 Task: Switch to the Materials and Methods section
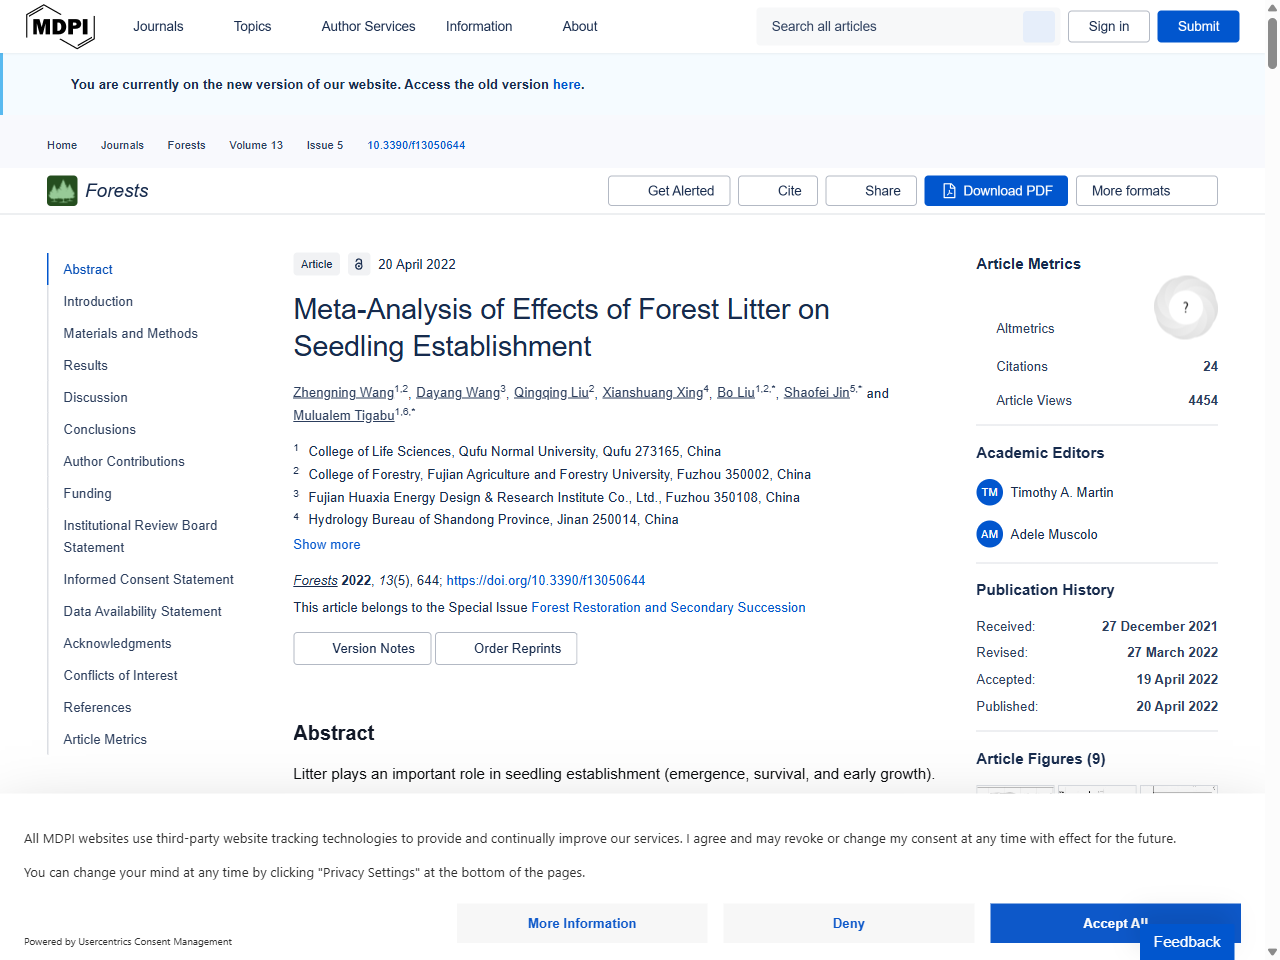[x=130, y=333]
